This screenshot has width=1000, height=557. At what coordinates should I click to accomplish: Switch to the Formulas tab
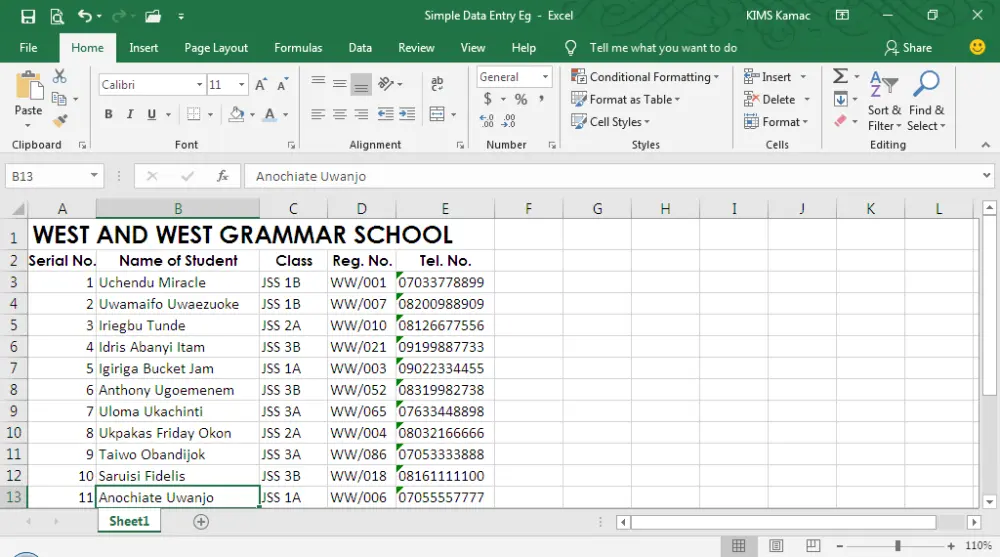pos(298,48)
